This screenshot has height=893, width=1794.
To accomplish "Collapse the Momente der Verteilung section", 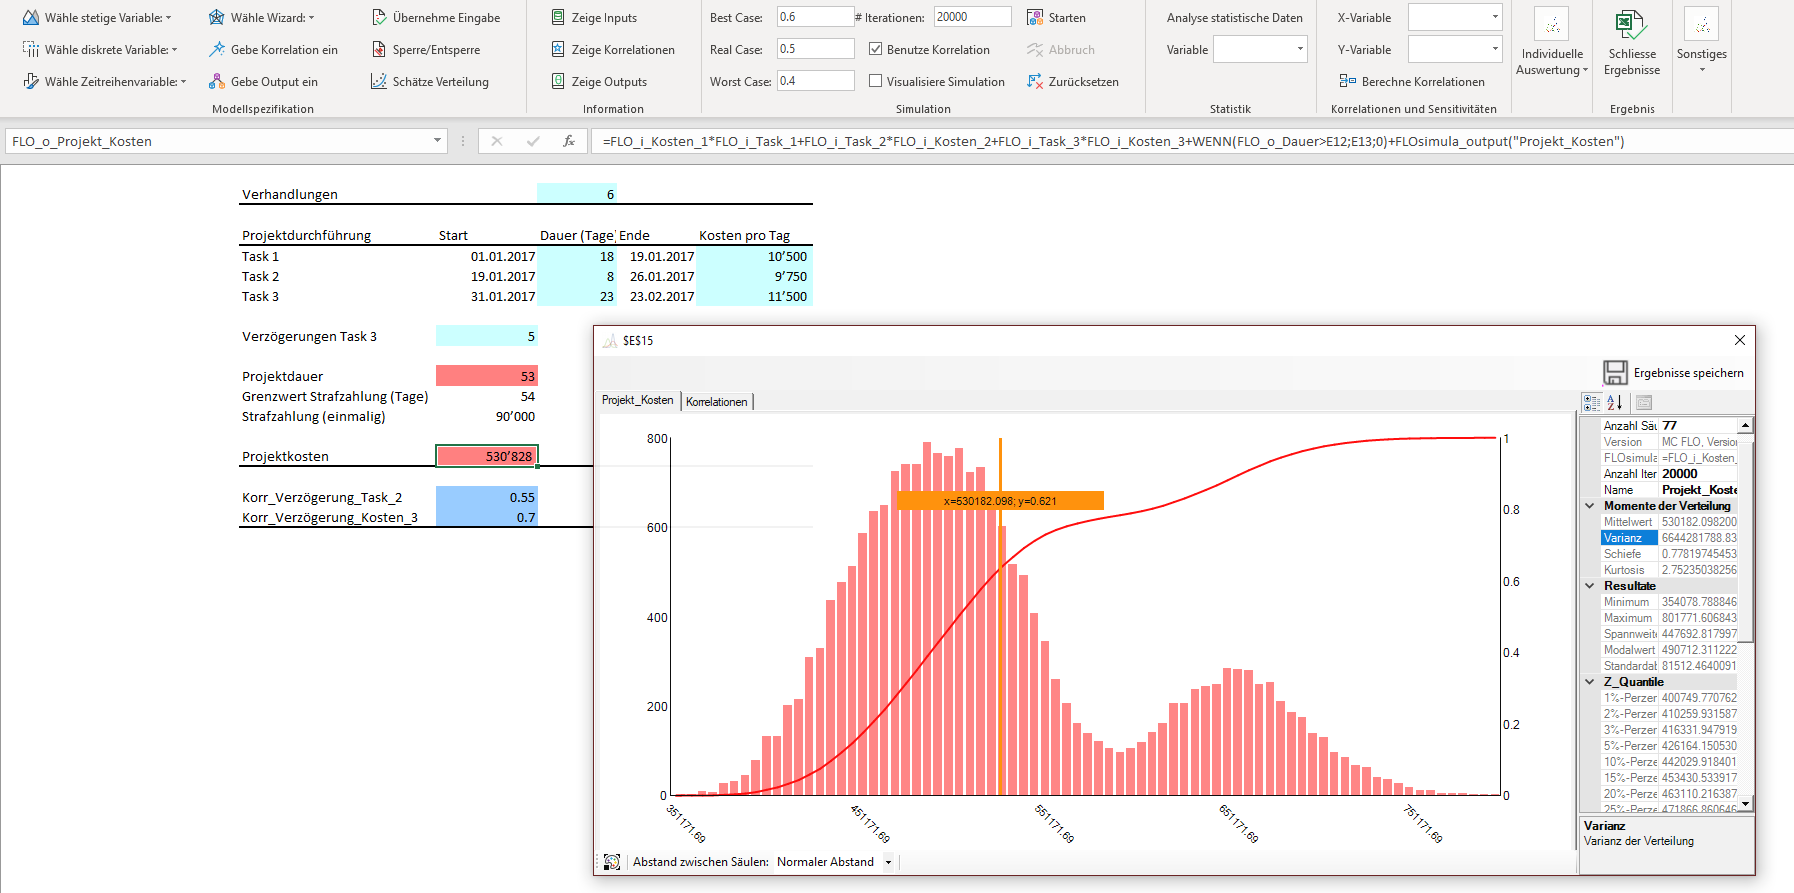I will (1590, 506).
